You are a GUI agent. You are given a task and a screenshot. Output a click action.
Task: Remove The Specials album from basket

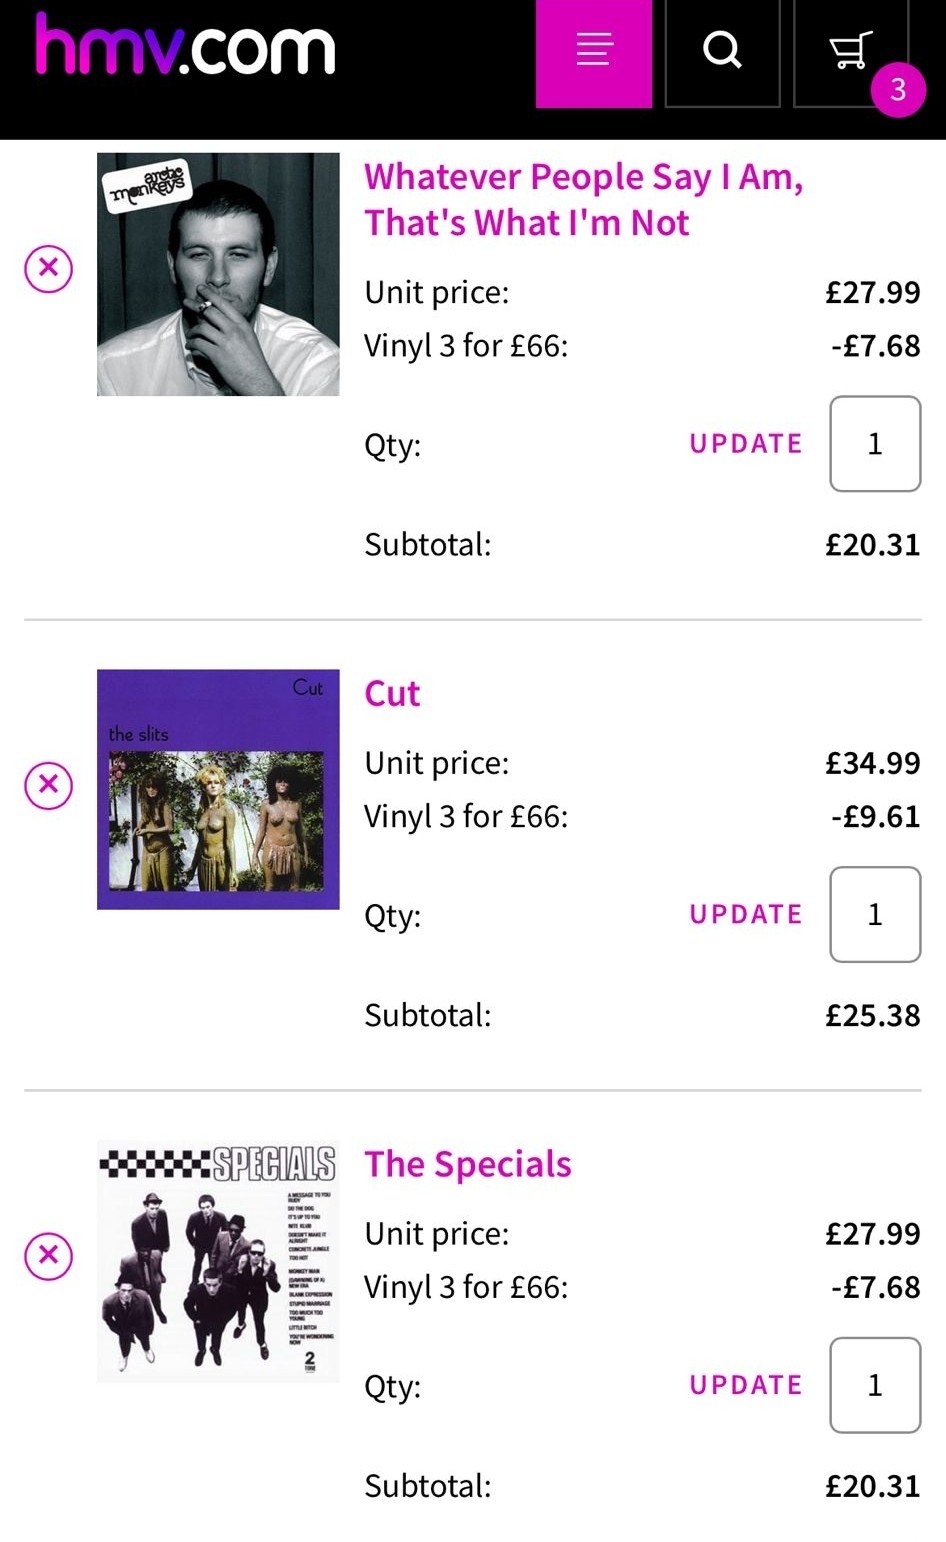(49, 1255)
